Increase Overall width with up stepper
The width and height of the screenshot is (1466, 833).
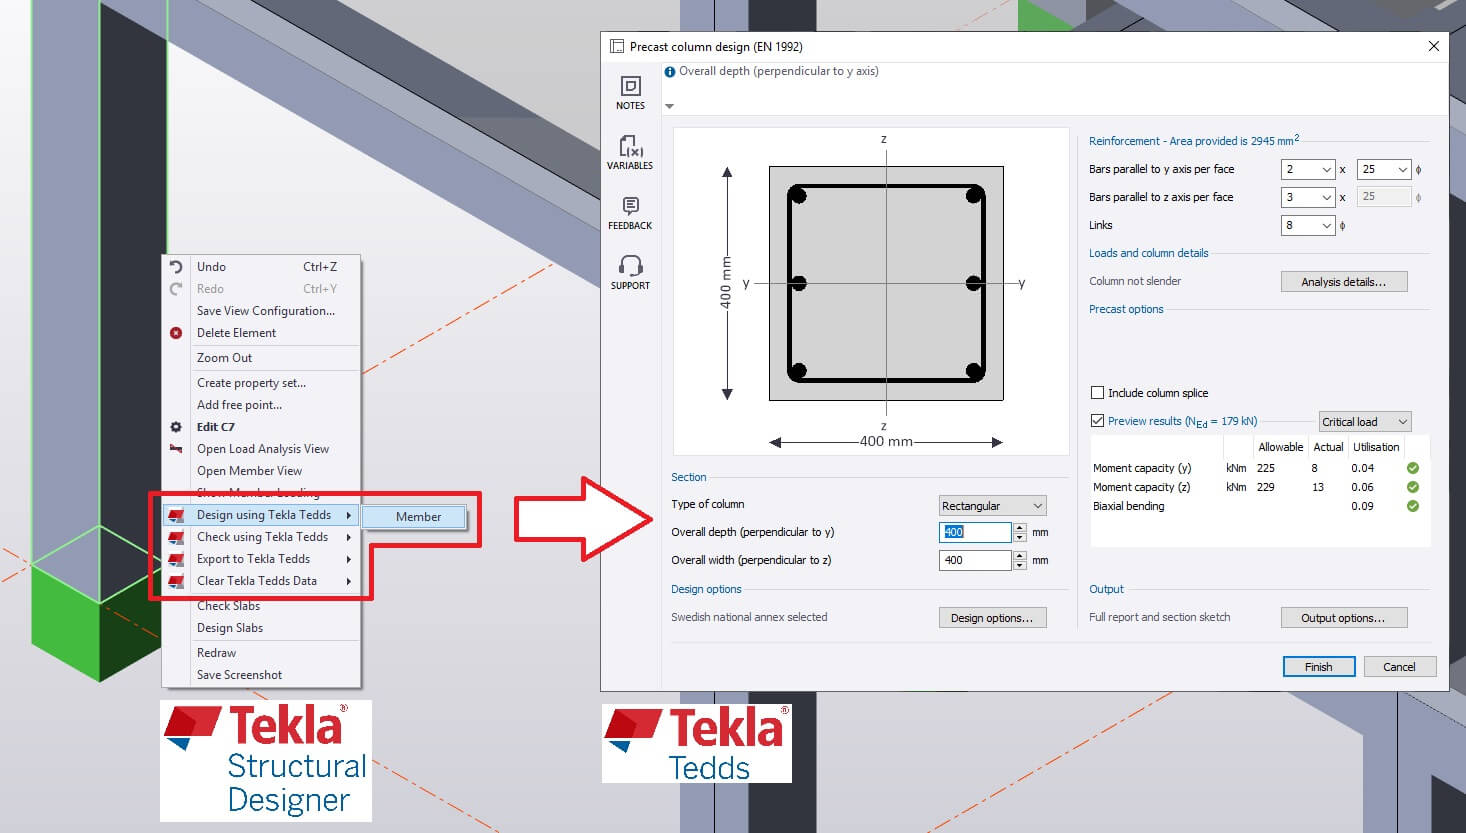[1020, 555]
